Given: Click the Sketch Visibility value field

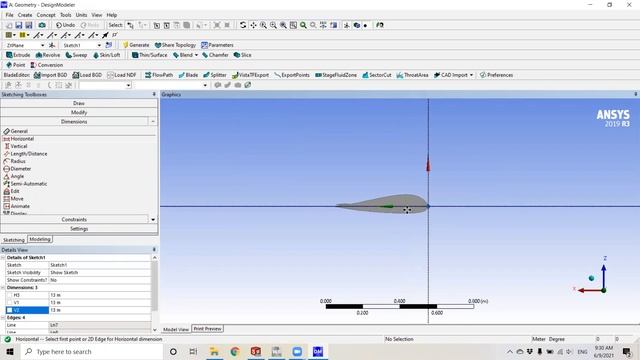Looking at the screenshot, I should 100,273.
